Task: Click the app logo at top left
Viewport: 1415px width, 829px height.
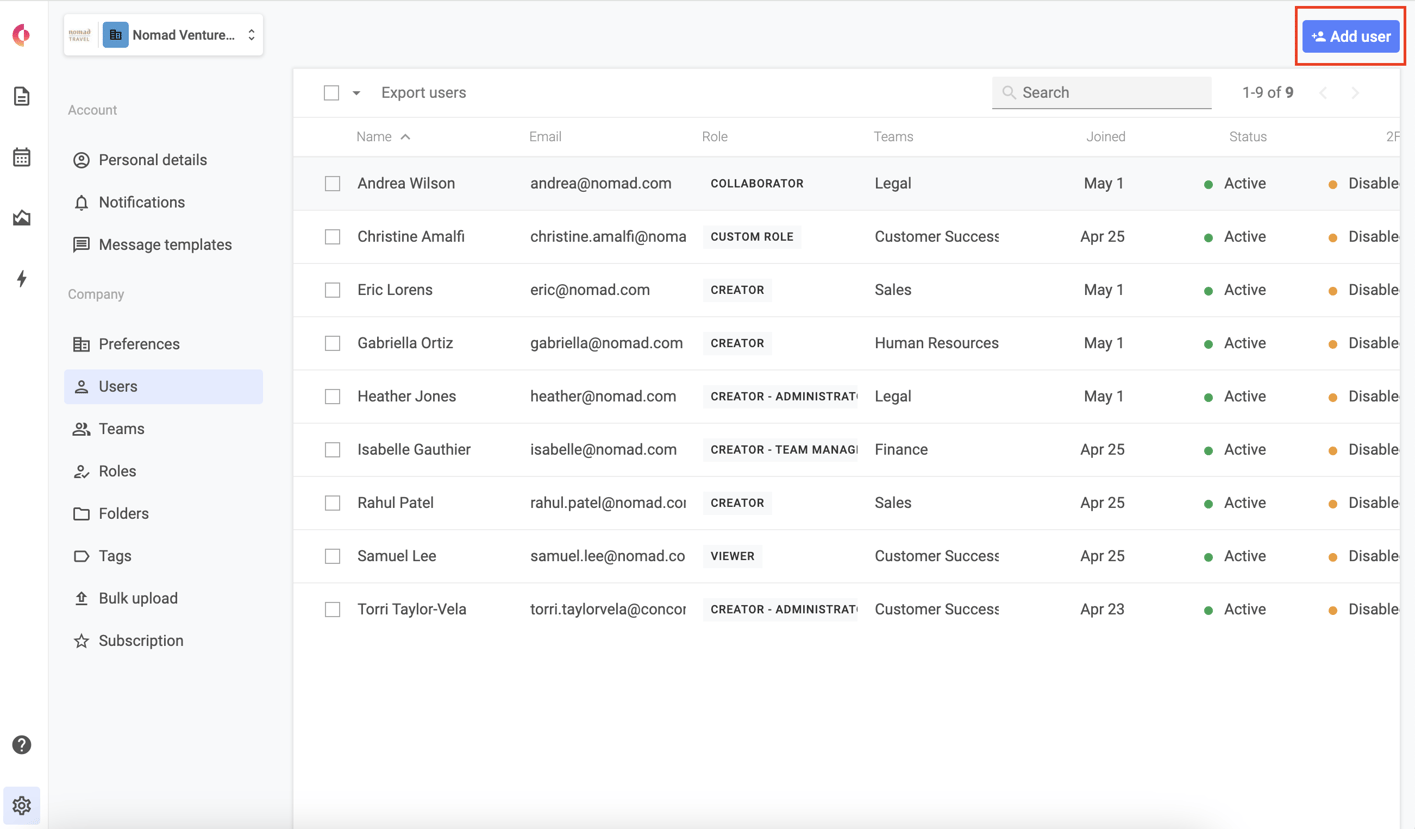Action: pyautogui.click(x=21, y=35)
